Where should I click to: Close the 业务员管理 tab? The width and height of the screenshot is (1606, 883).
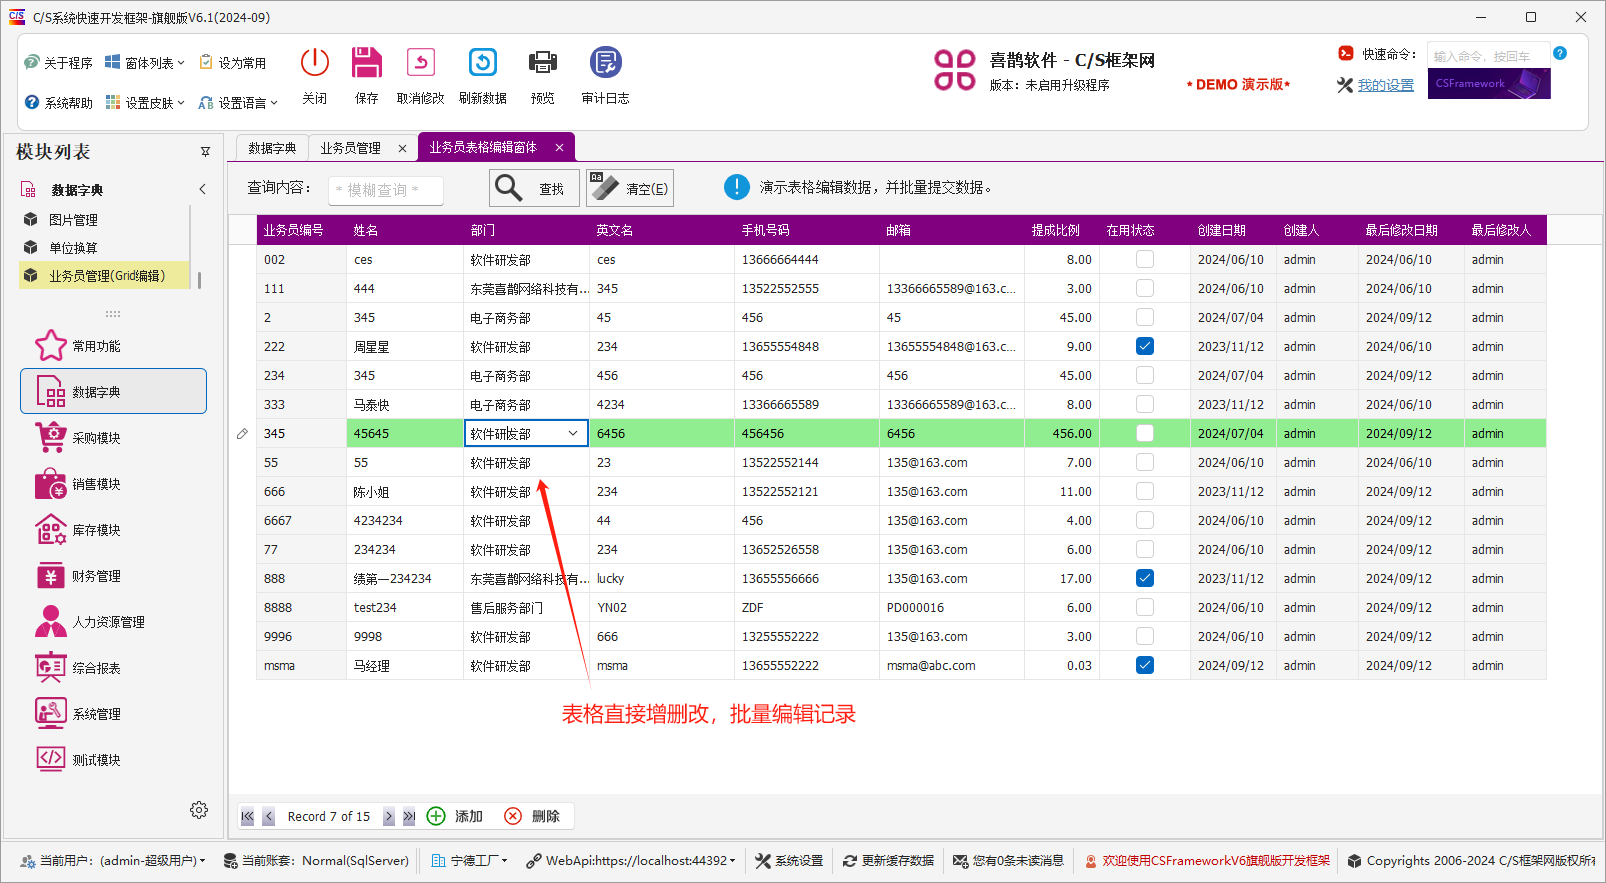click(402, 148)
